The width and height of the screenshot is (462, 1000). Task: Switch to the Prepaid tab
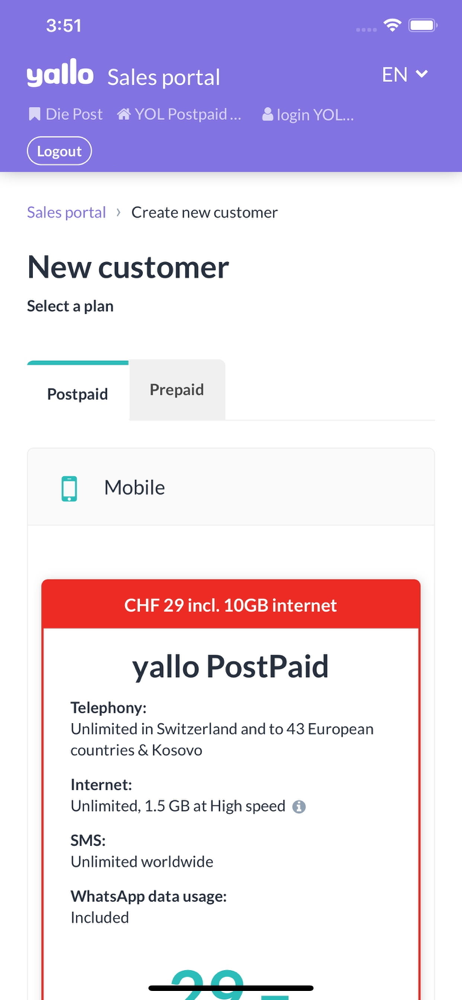(x=177, y=390)
